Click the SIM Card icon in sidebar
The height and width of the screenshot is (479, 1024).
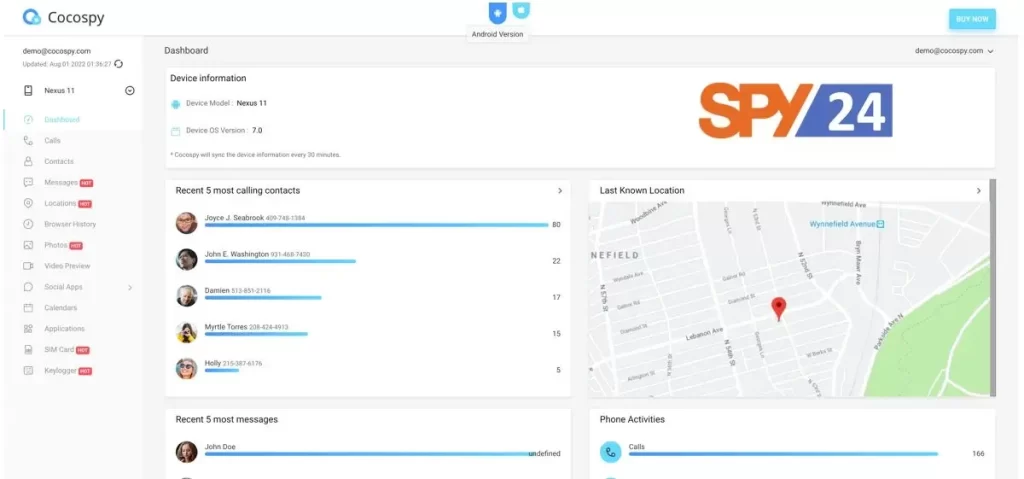coord(28,350)
